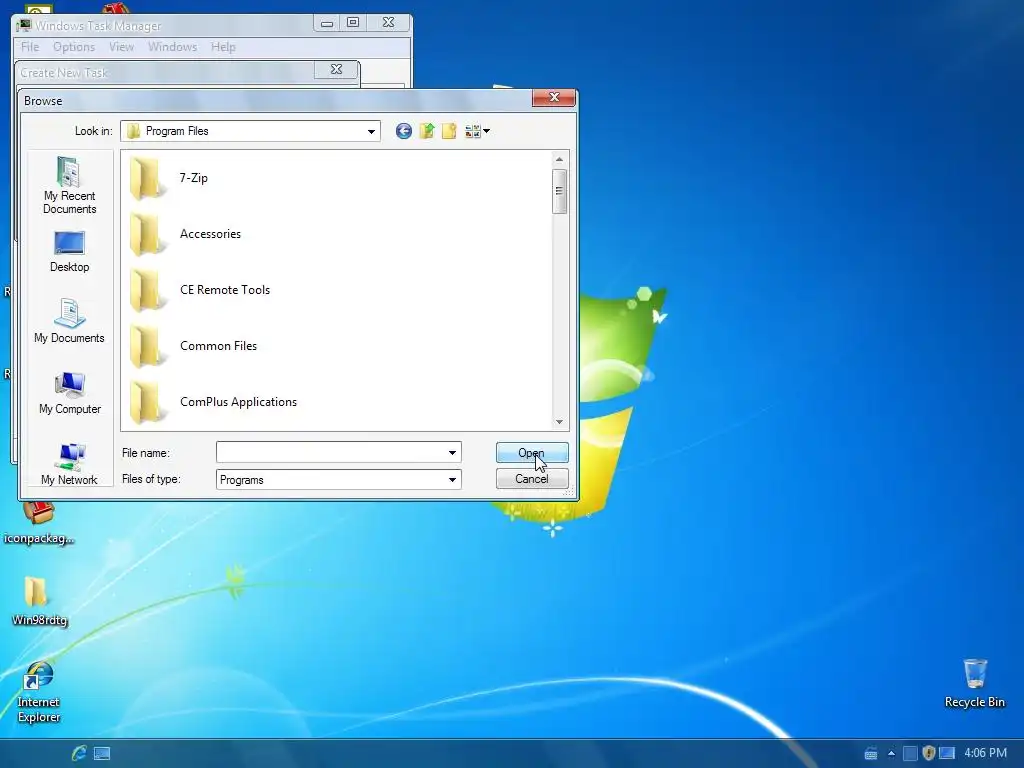
Task: Expand the File name dropdown arrow
Action: 452,453
